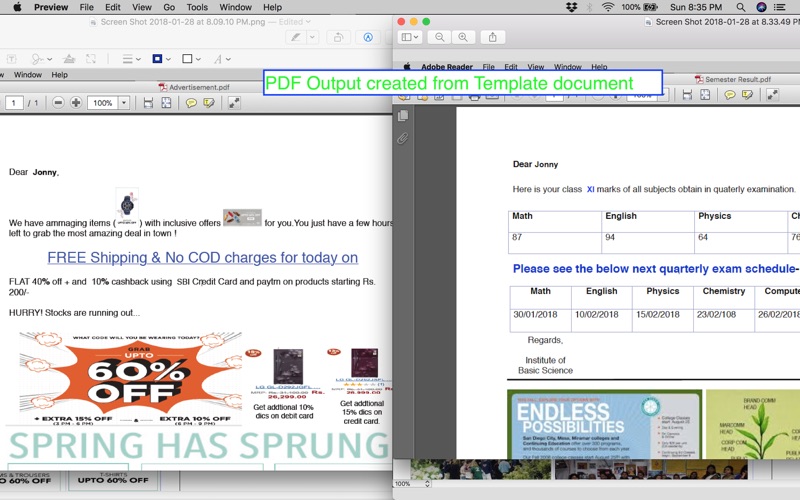Add a sticky note comment in Semester Result.pdf

click(730, 95)
